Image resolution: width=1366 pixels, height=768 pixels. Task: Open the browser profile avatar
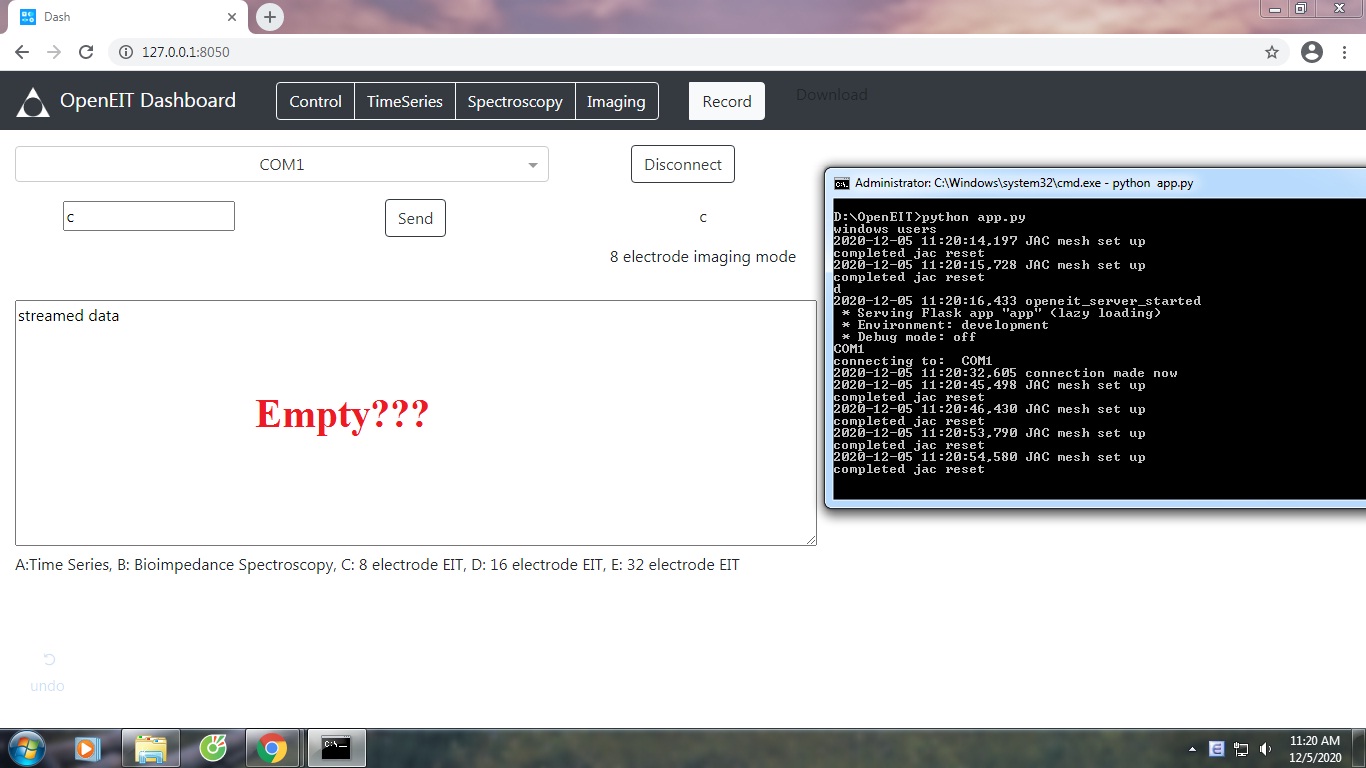[1311, 52]
